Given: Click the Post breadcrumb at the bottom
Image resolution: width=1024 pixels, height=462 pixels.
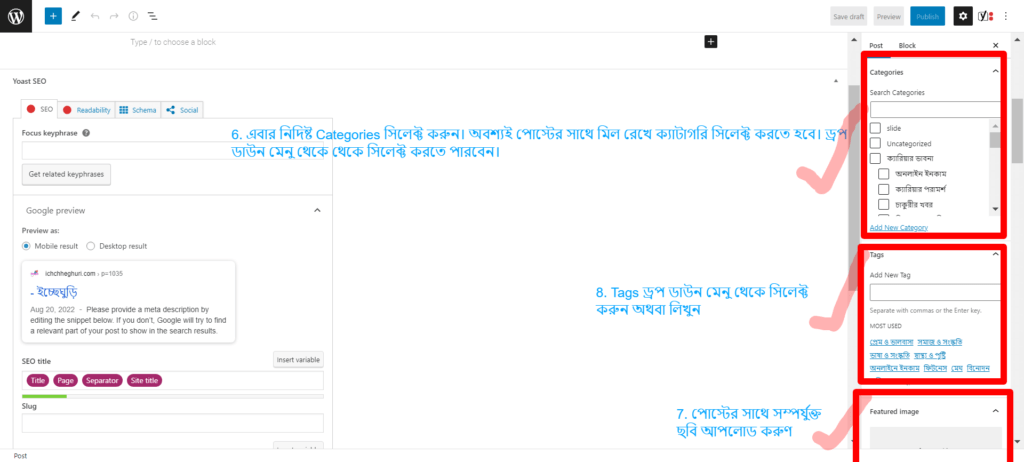Looking at the screenshot, I should point(20,455).
